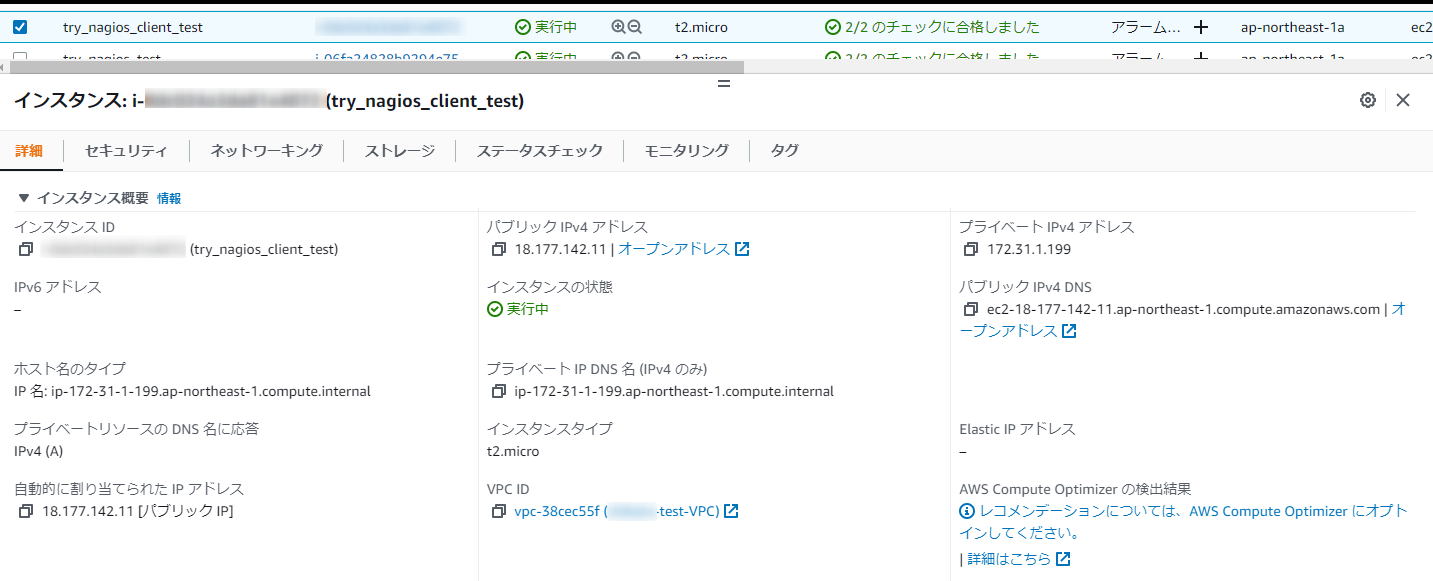Click zoom-in icon in try_nagios_client_test row
This screenshot has width=1433, height=581.
pos(618,27)
